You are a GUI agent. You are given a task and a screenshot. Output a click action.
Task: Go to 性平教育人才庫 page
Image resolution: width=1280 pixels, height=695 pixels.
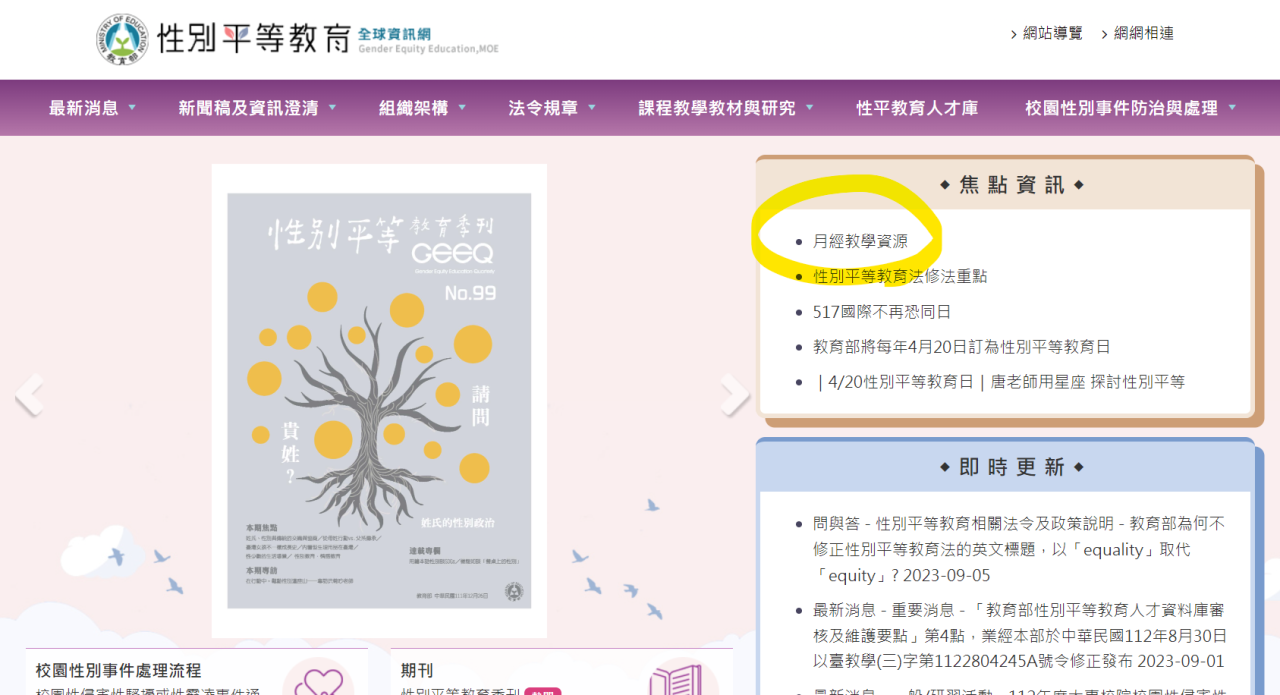tap(917, 108)
